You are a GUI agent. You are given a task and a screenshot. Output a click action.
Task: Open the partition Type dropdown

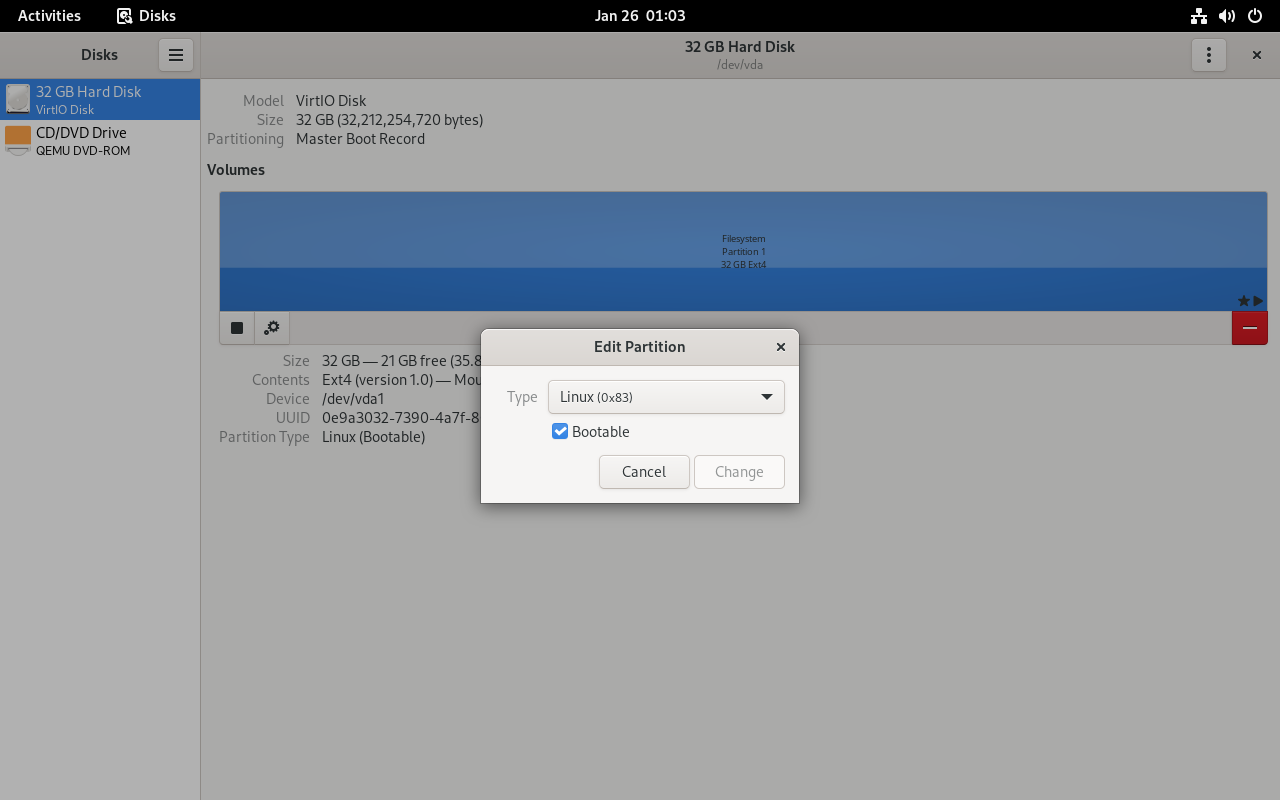(666, 397)
